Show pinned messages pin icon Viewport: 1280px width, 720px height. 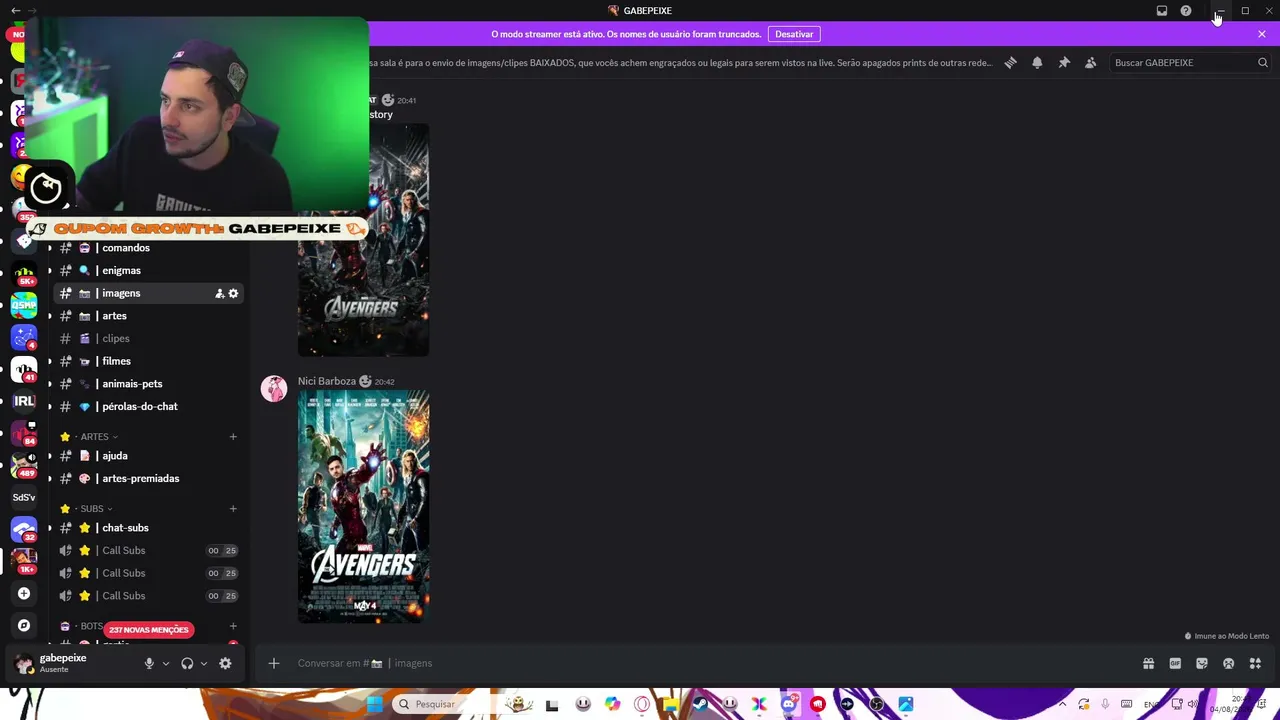(1064, 63)
